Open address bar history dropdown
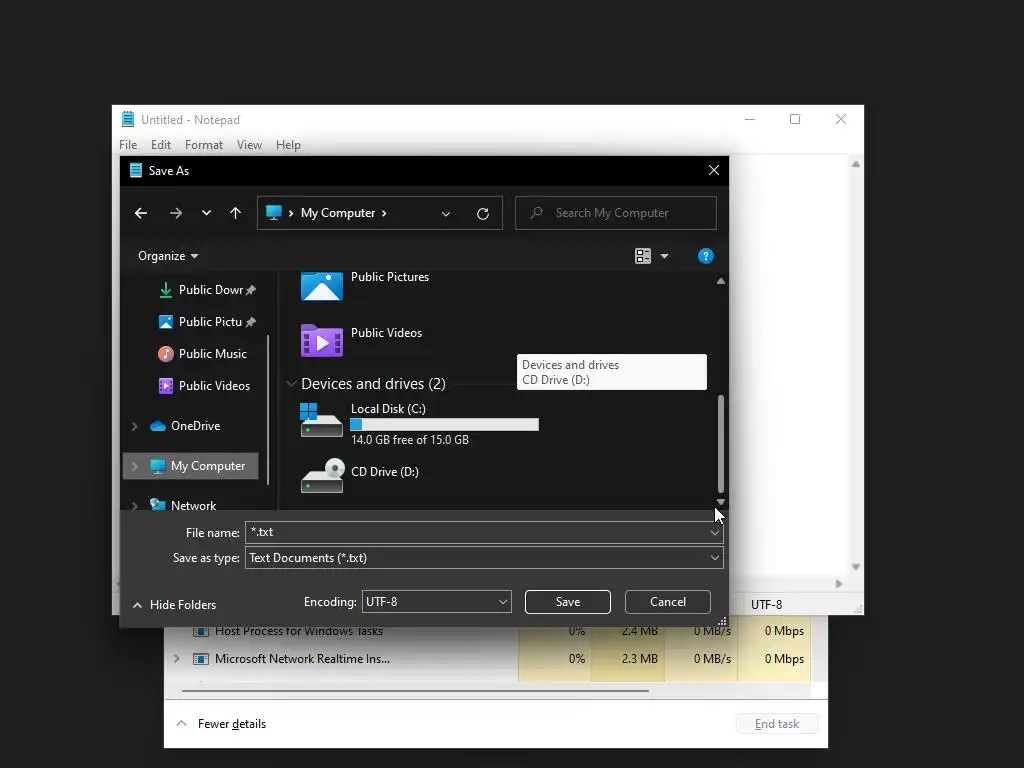This screenshot has height=768, width=1024. 446,214
